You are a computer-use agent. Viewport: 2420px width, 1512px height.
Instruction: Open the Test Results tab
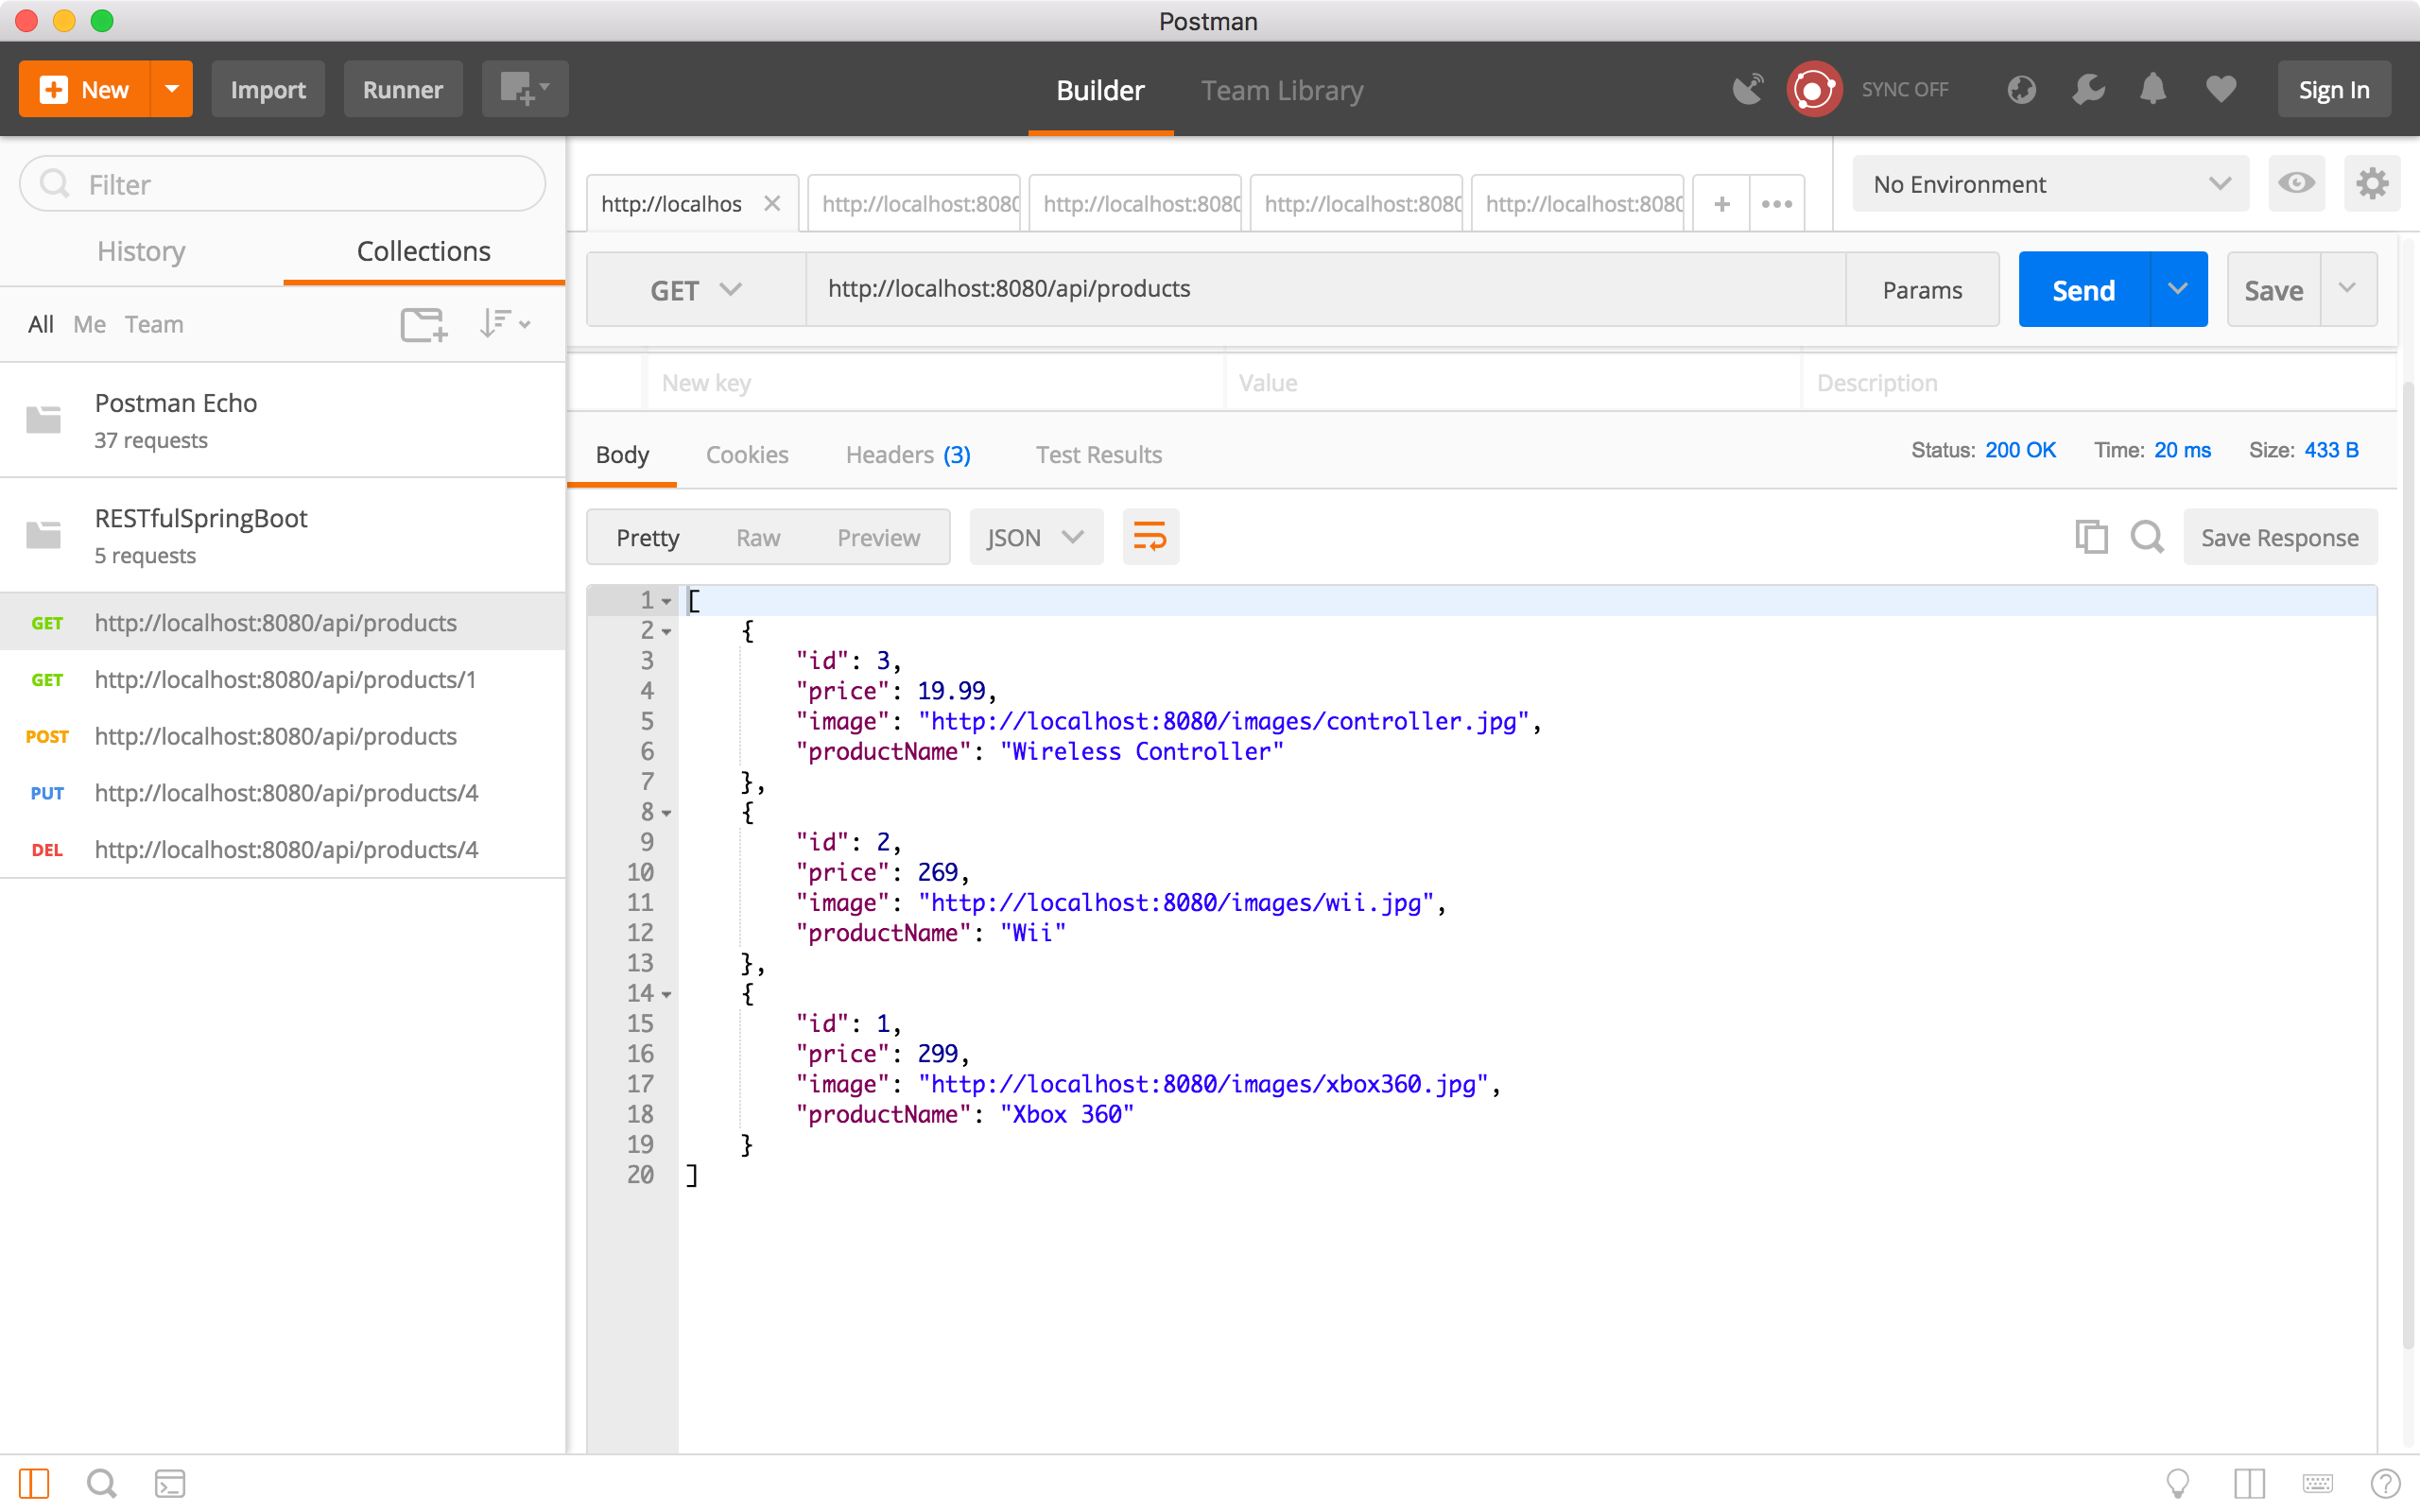click(1098, 455)
